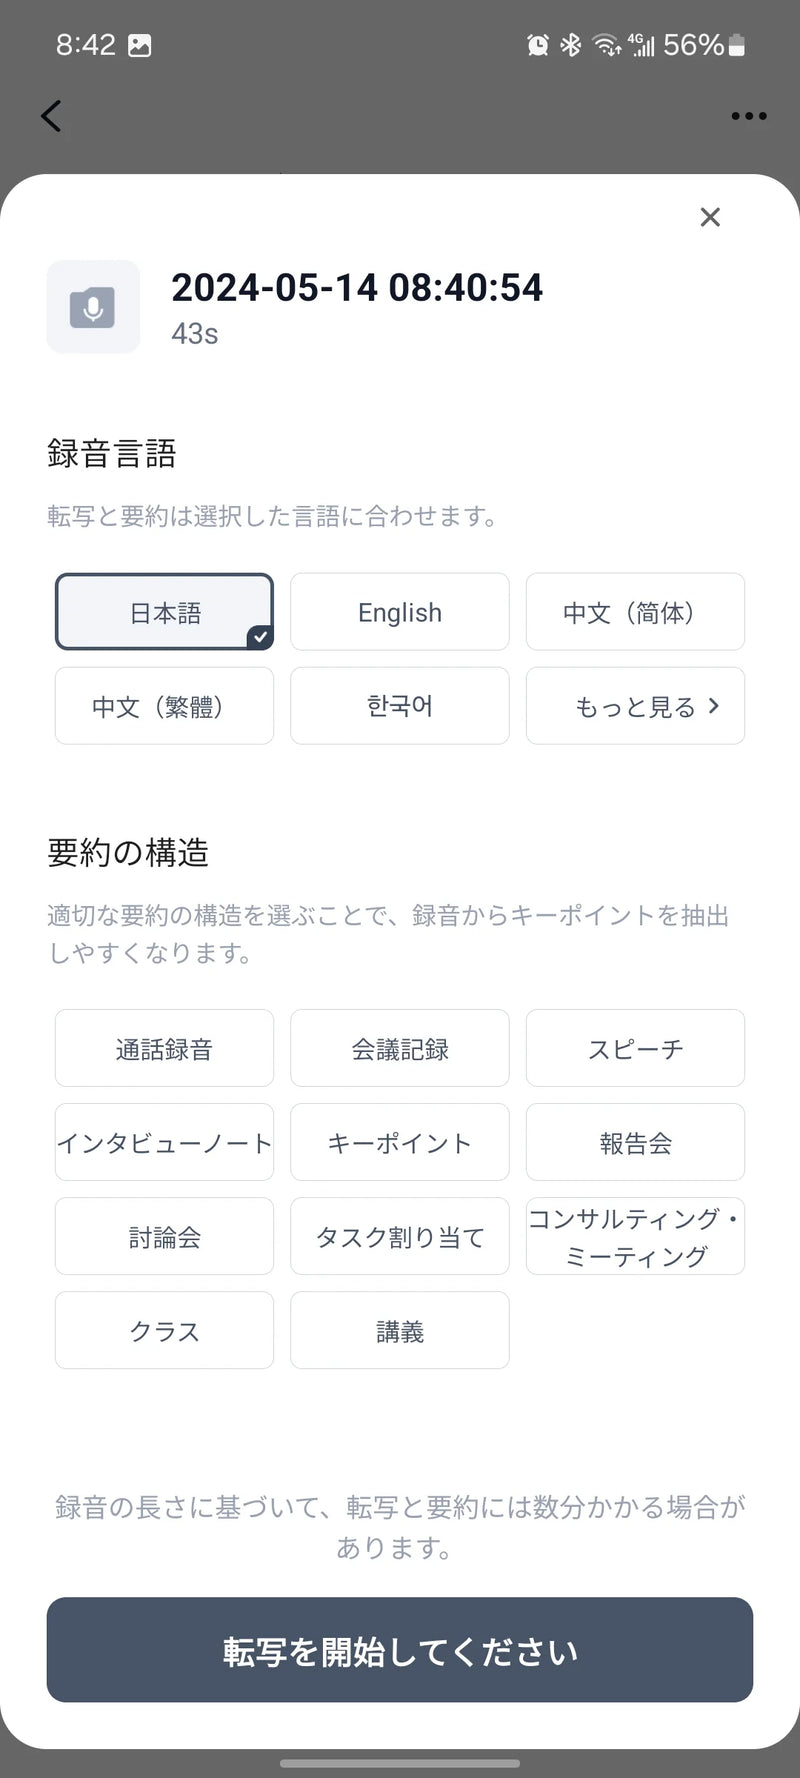Select English as recording language

(x=400, y=612)
